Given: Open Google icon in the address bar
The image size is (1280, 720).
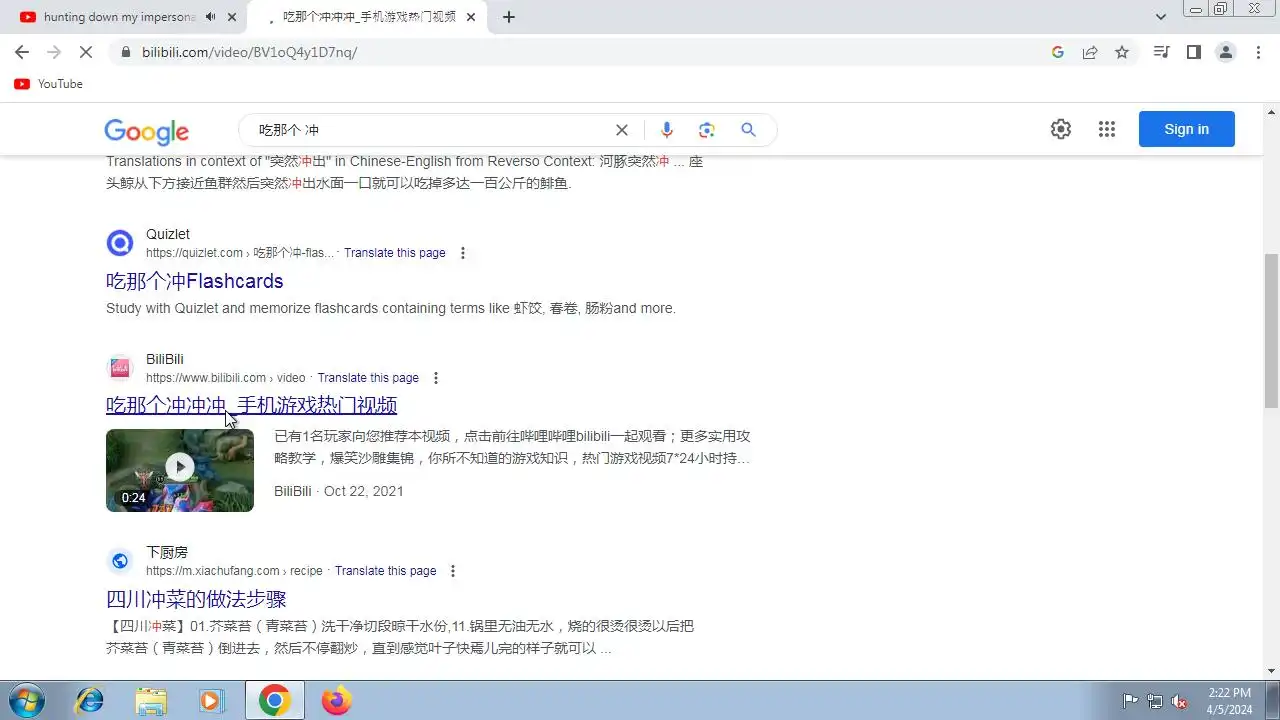Looking at the screenshot, I should point(1058,52).
